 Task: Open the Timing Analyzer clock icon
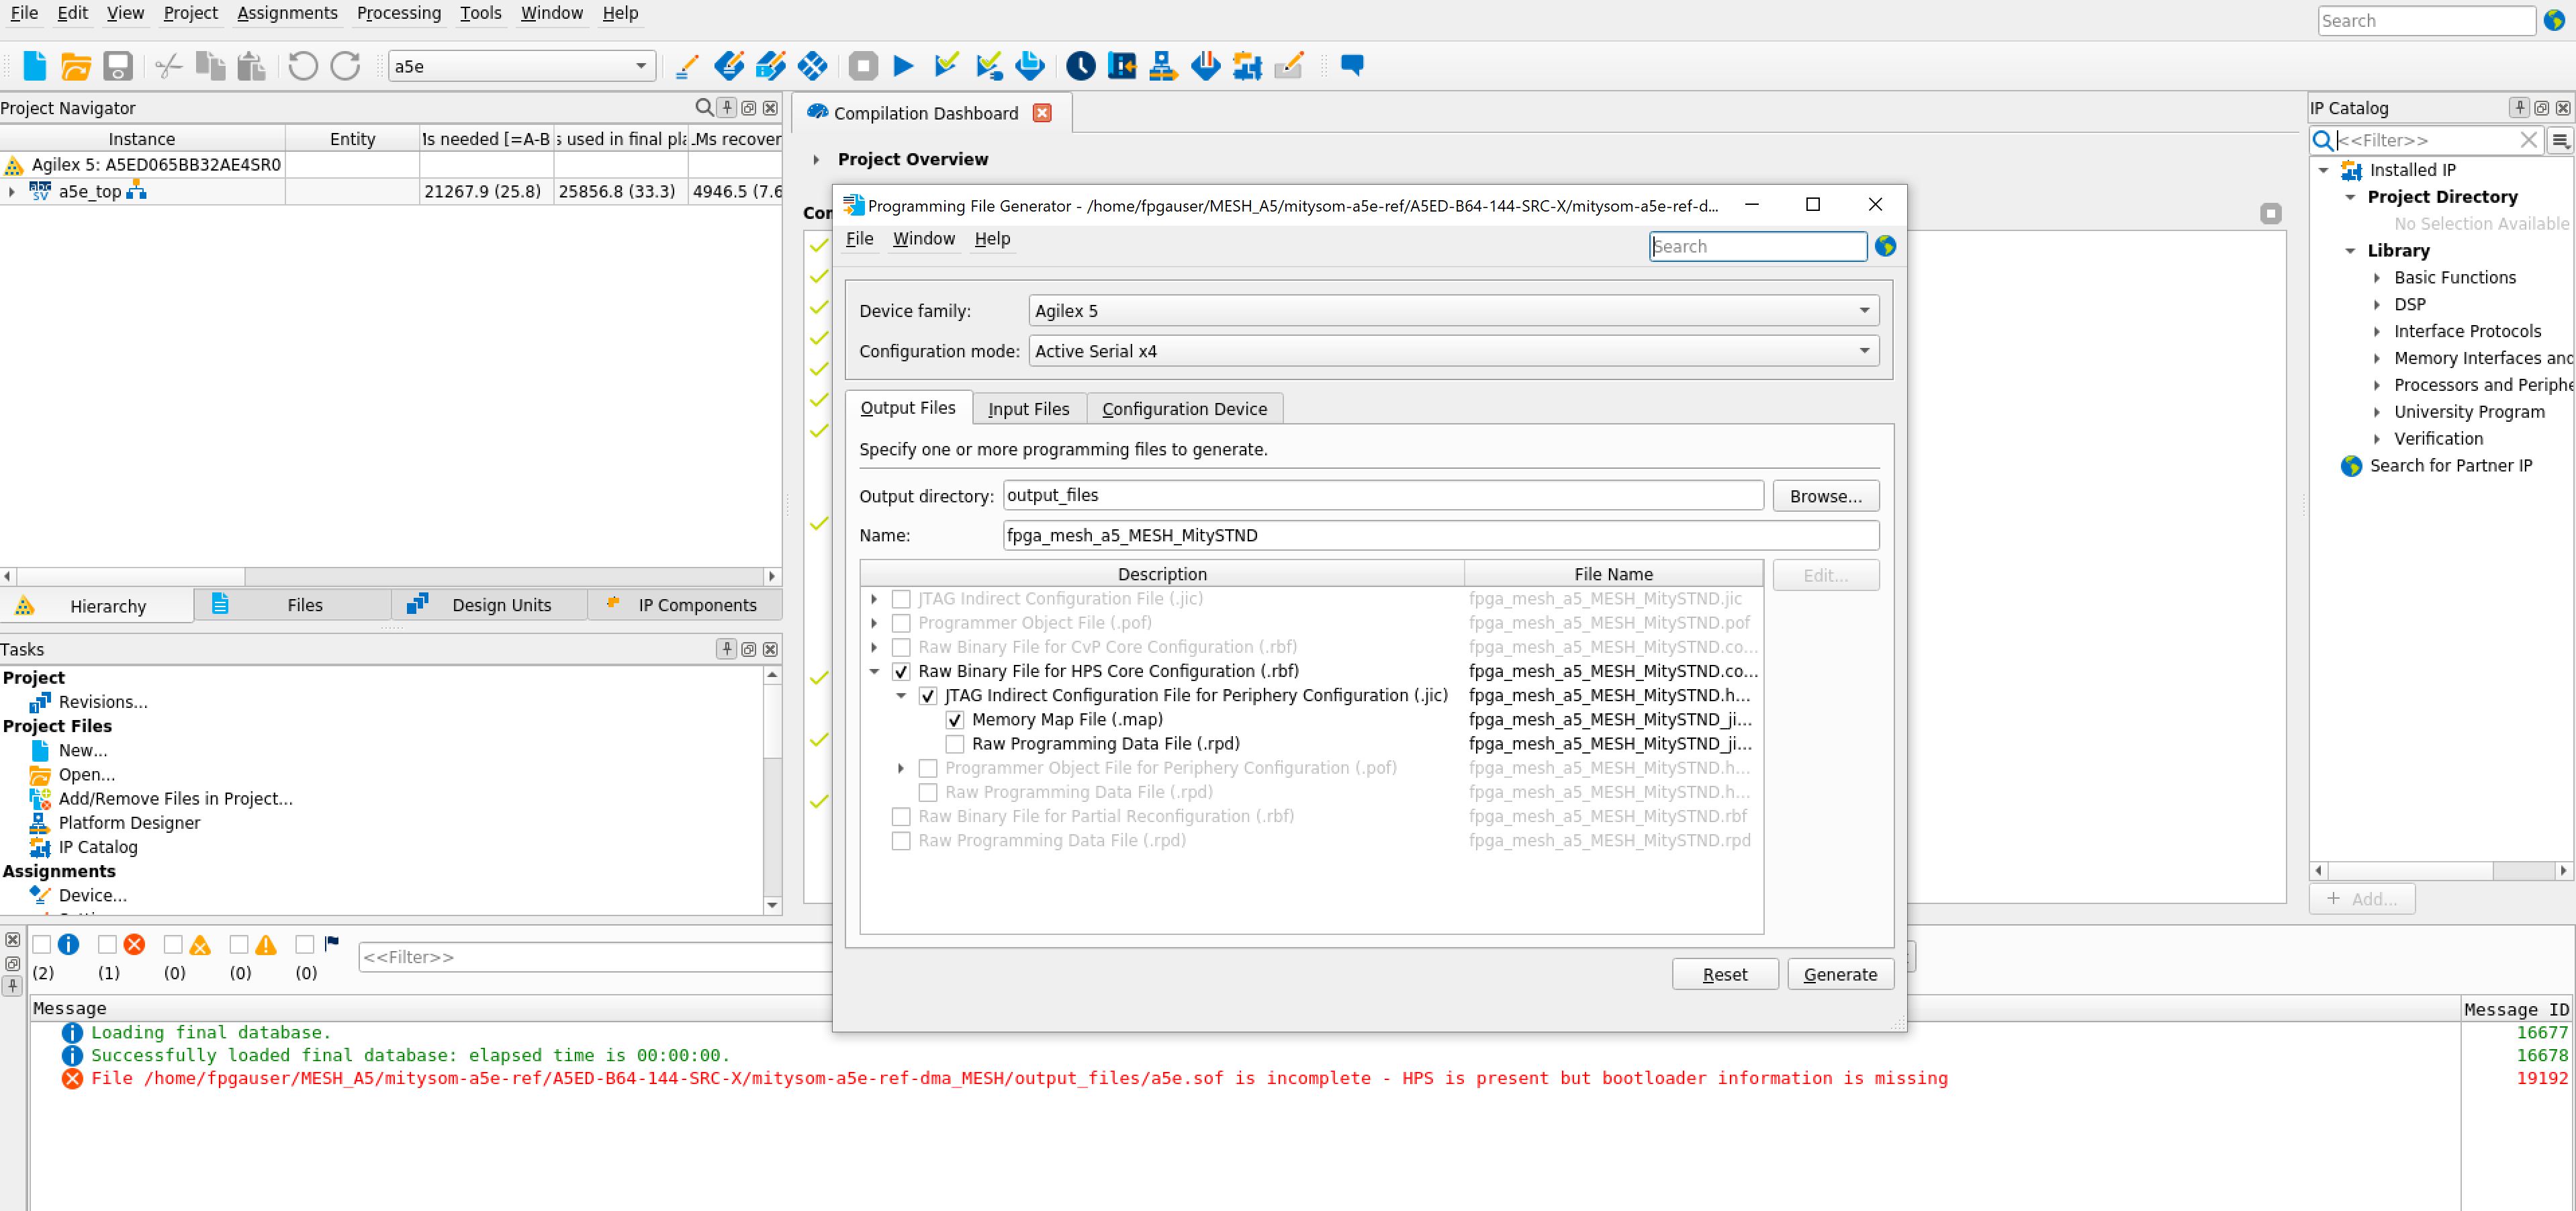[1080, 66]
